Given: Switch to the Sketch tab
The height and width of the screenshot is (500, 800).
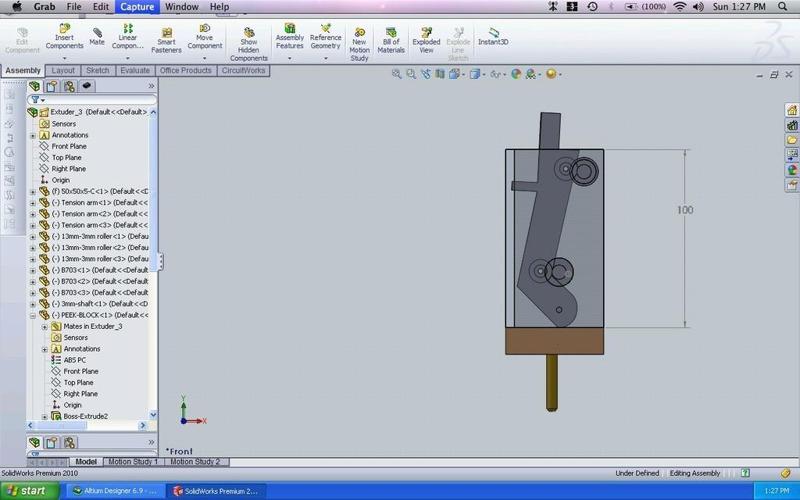Looking at the screenshot, I should [97, 71].
